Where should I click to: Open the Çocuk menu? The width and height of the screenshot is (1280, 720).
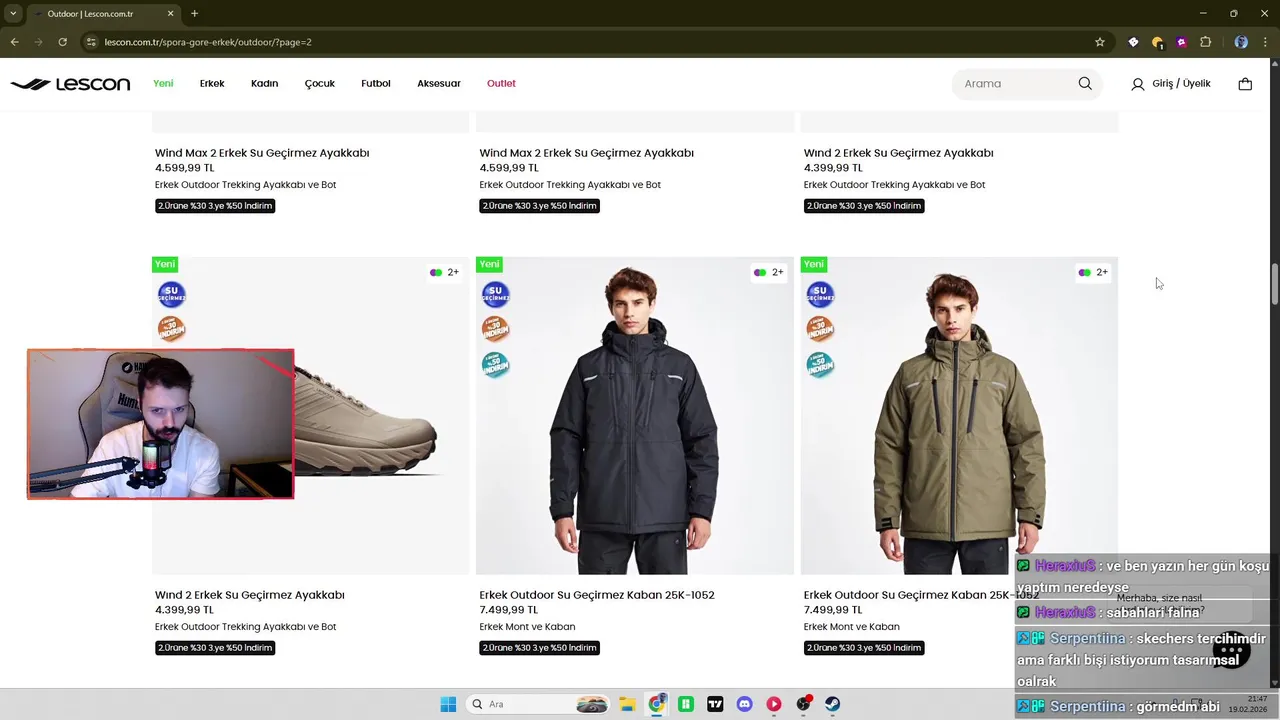pos(320,84)
